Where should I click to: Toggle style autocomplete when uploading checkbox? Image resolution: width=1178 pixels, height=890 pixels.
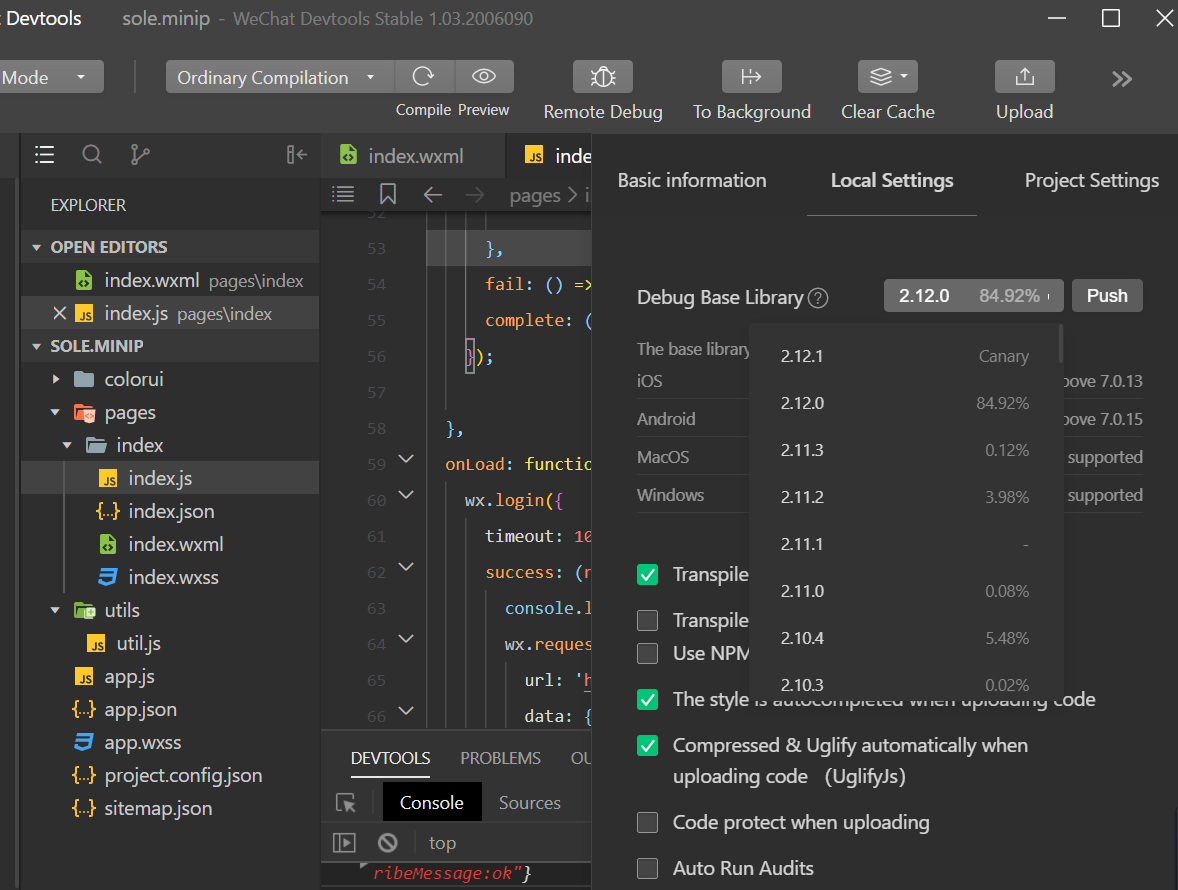(x=648, y=699)
